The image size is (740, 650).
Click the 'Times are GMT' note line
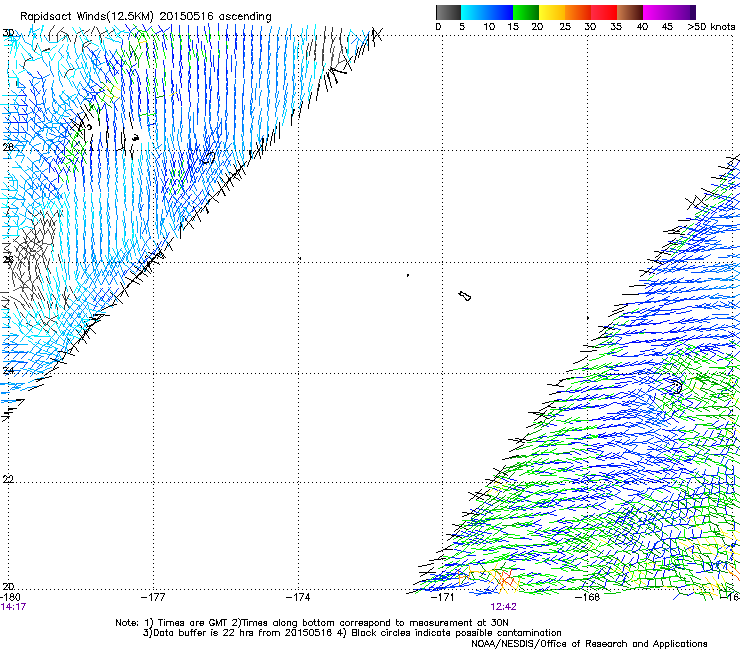(x=312, y=623)
